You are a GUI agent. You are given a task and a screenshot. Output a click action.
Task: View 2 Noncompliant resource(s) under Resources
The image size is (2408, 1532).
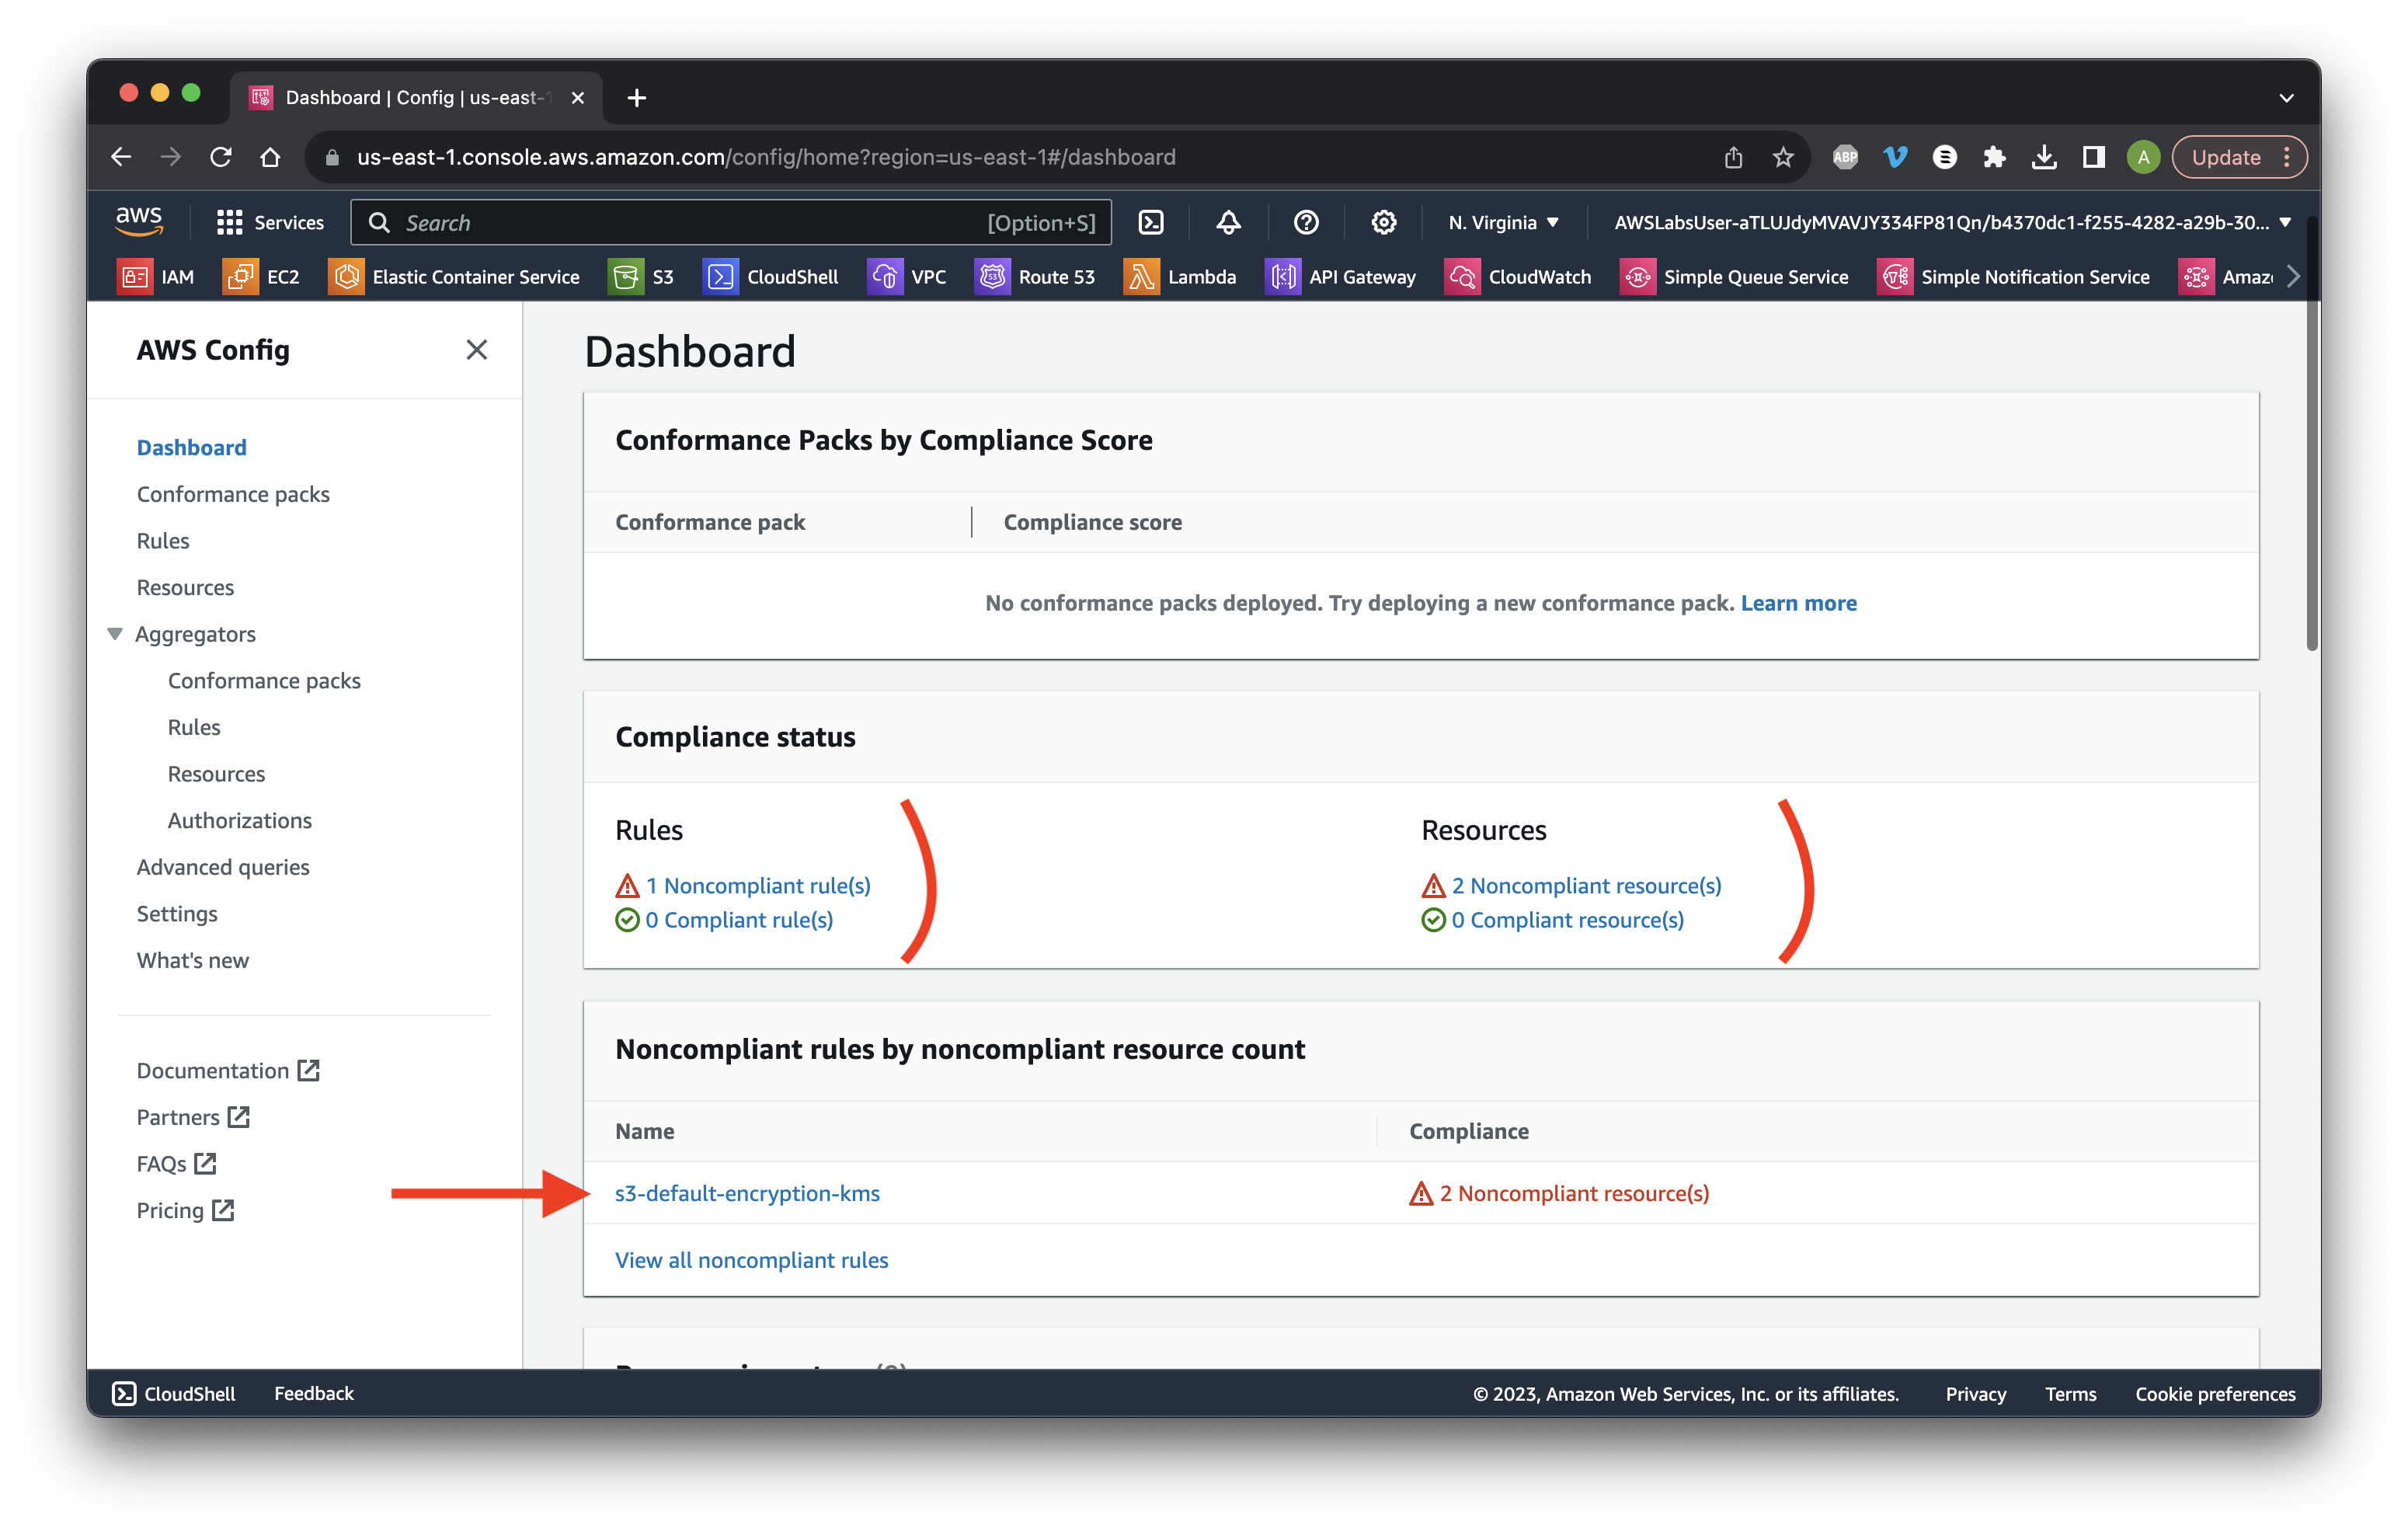(x=1586, y=886)
